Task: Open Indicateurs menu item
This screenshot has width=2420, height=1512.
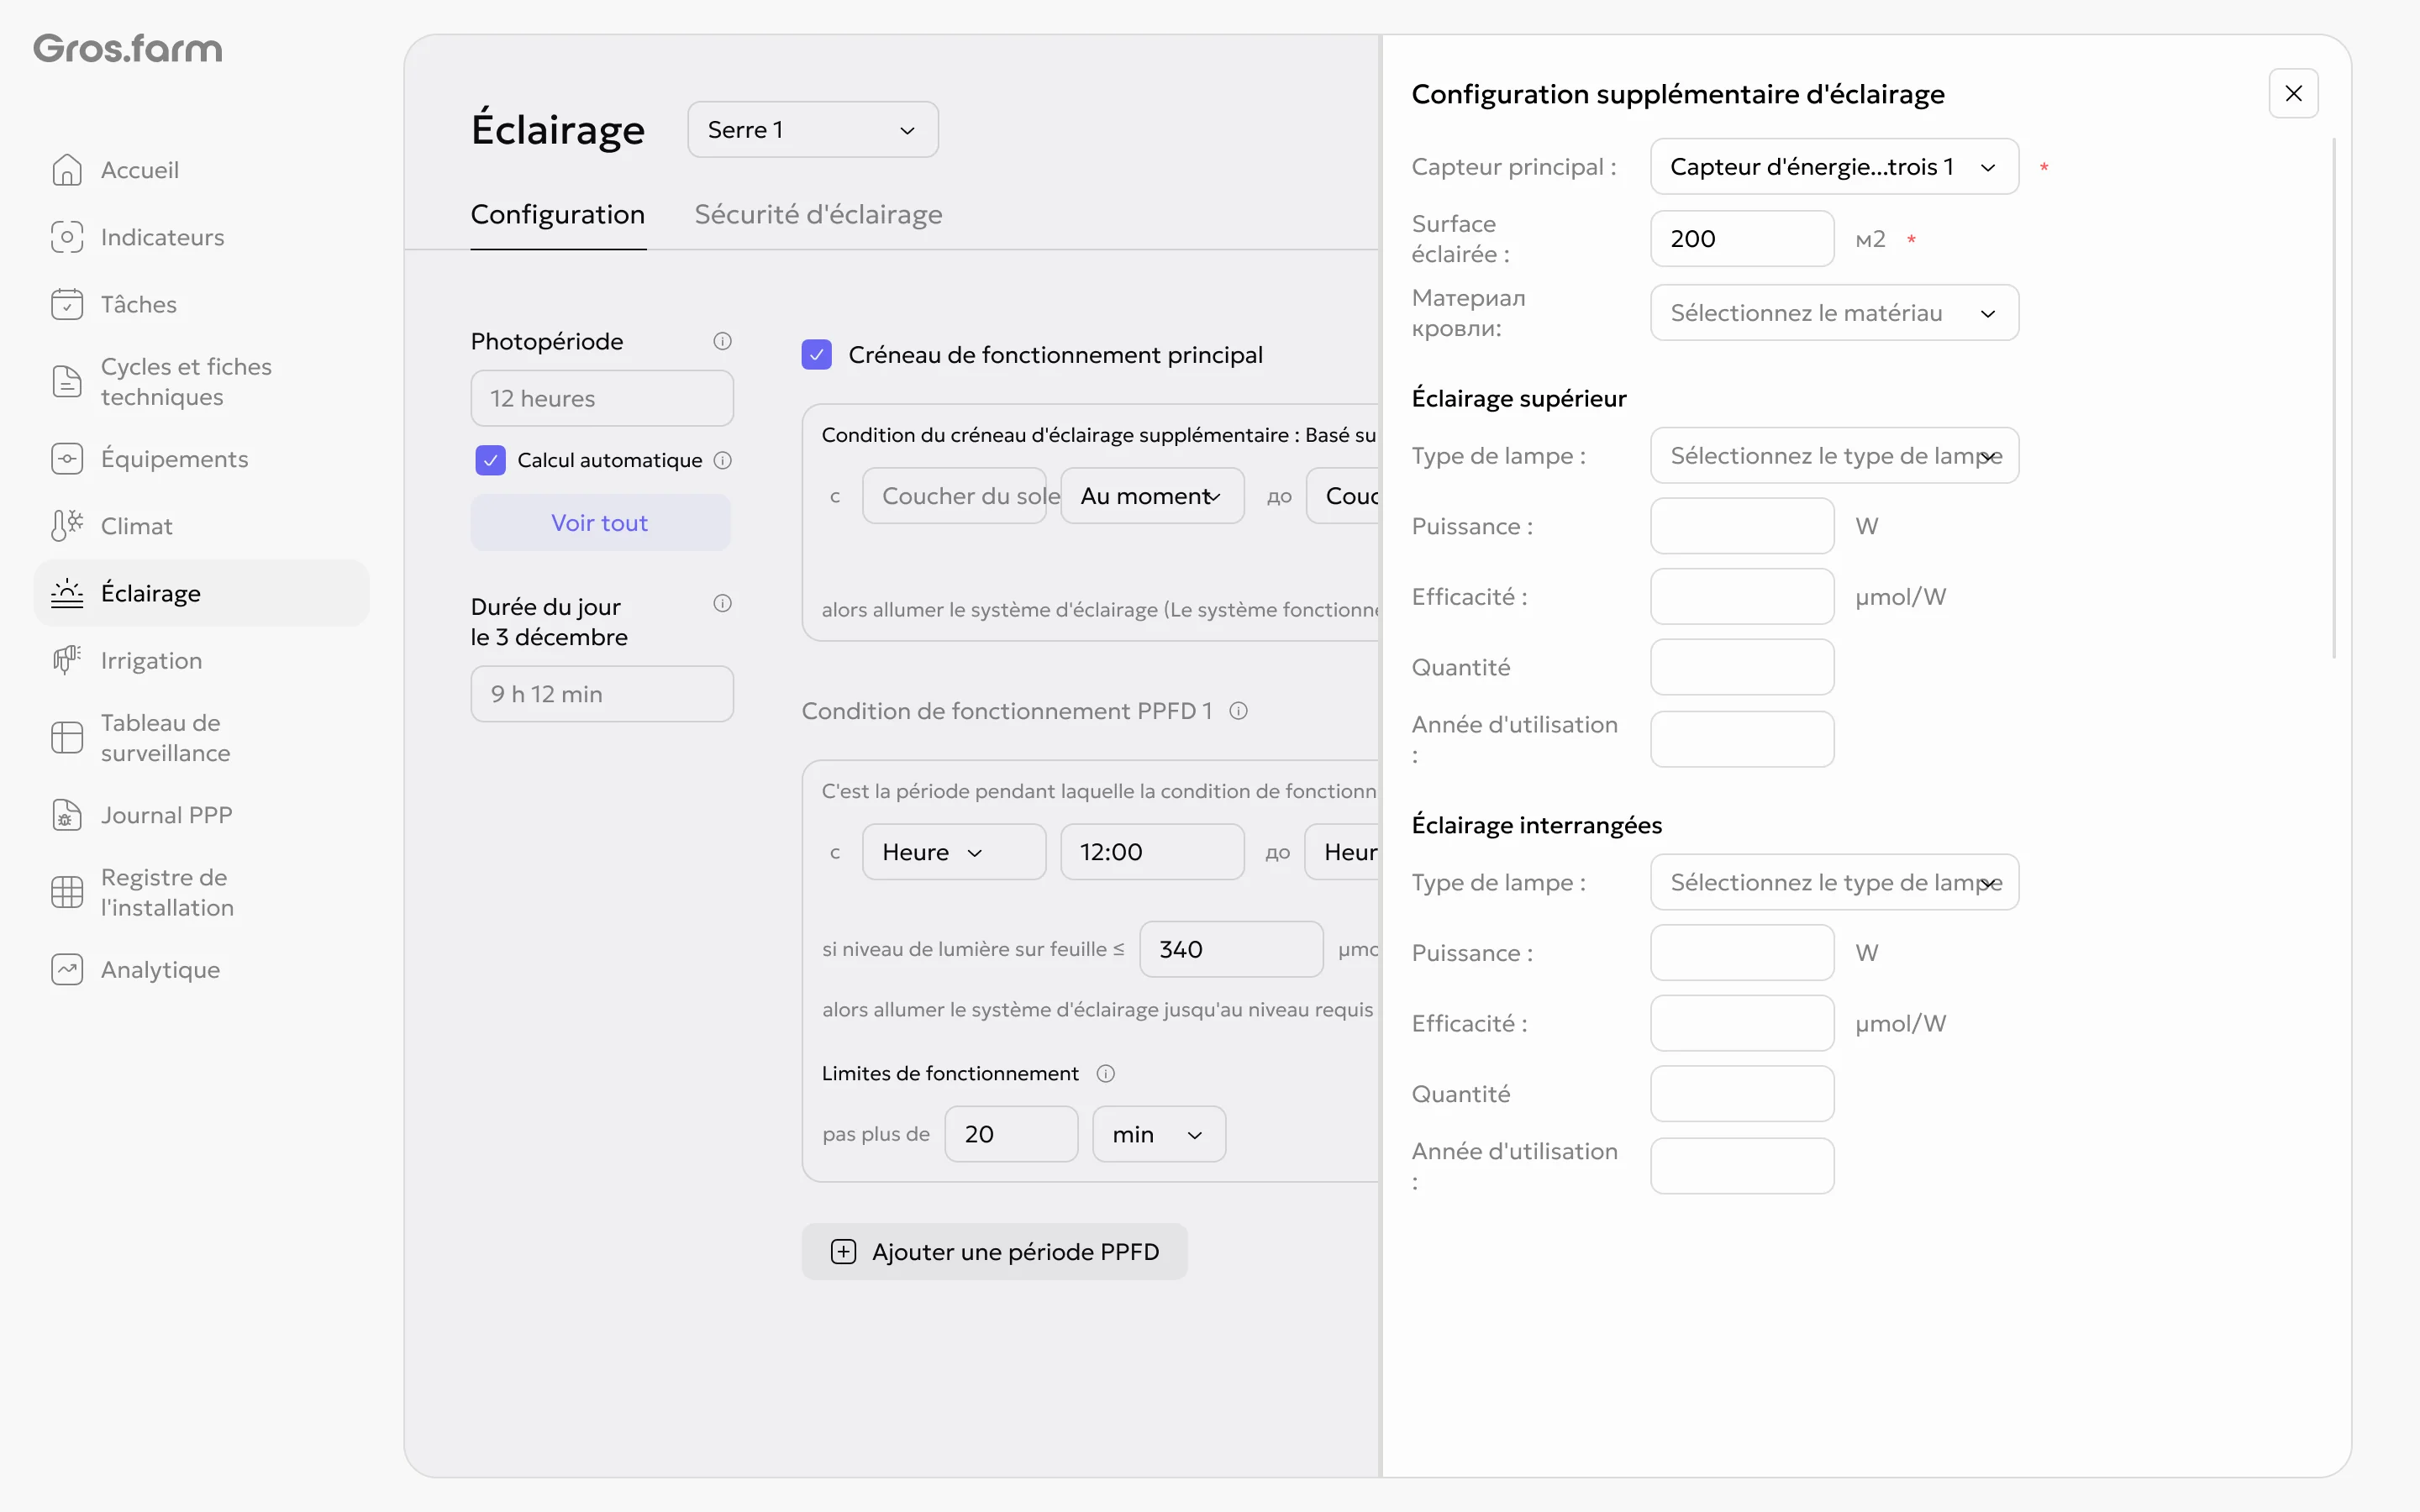Action: [201, 237]
